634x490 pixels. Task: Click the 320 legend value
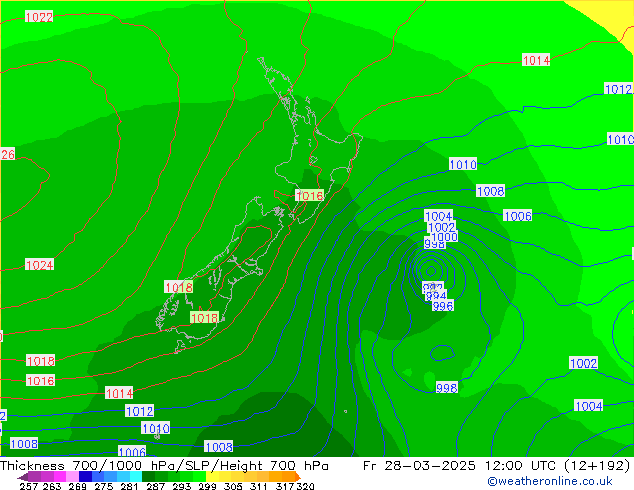305,486
